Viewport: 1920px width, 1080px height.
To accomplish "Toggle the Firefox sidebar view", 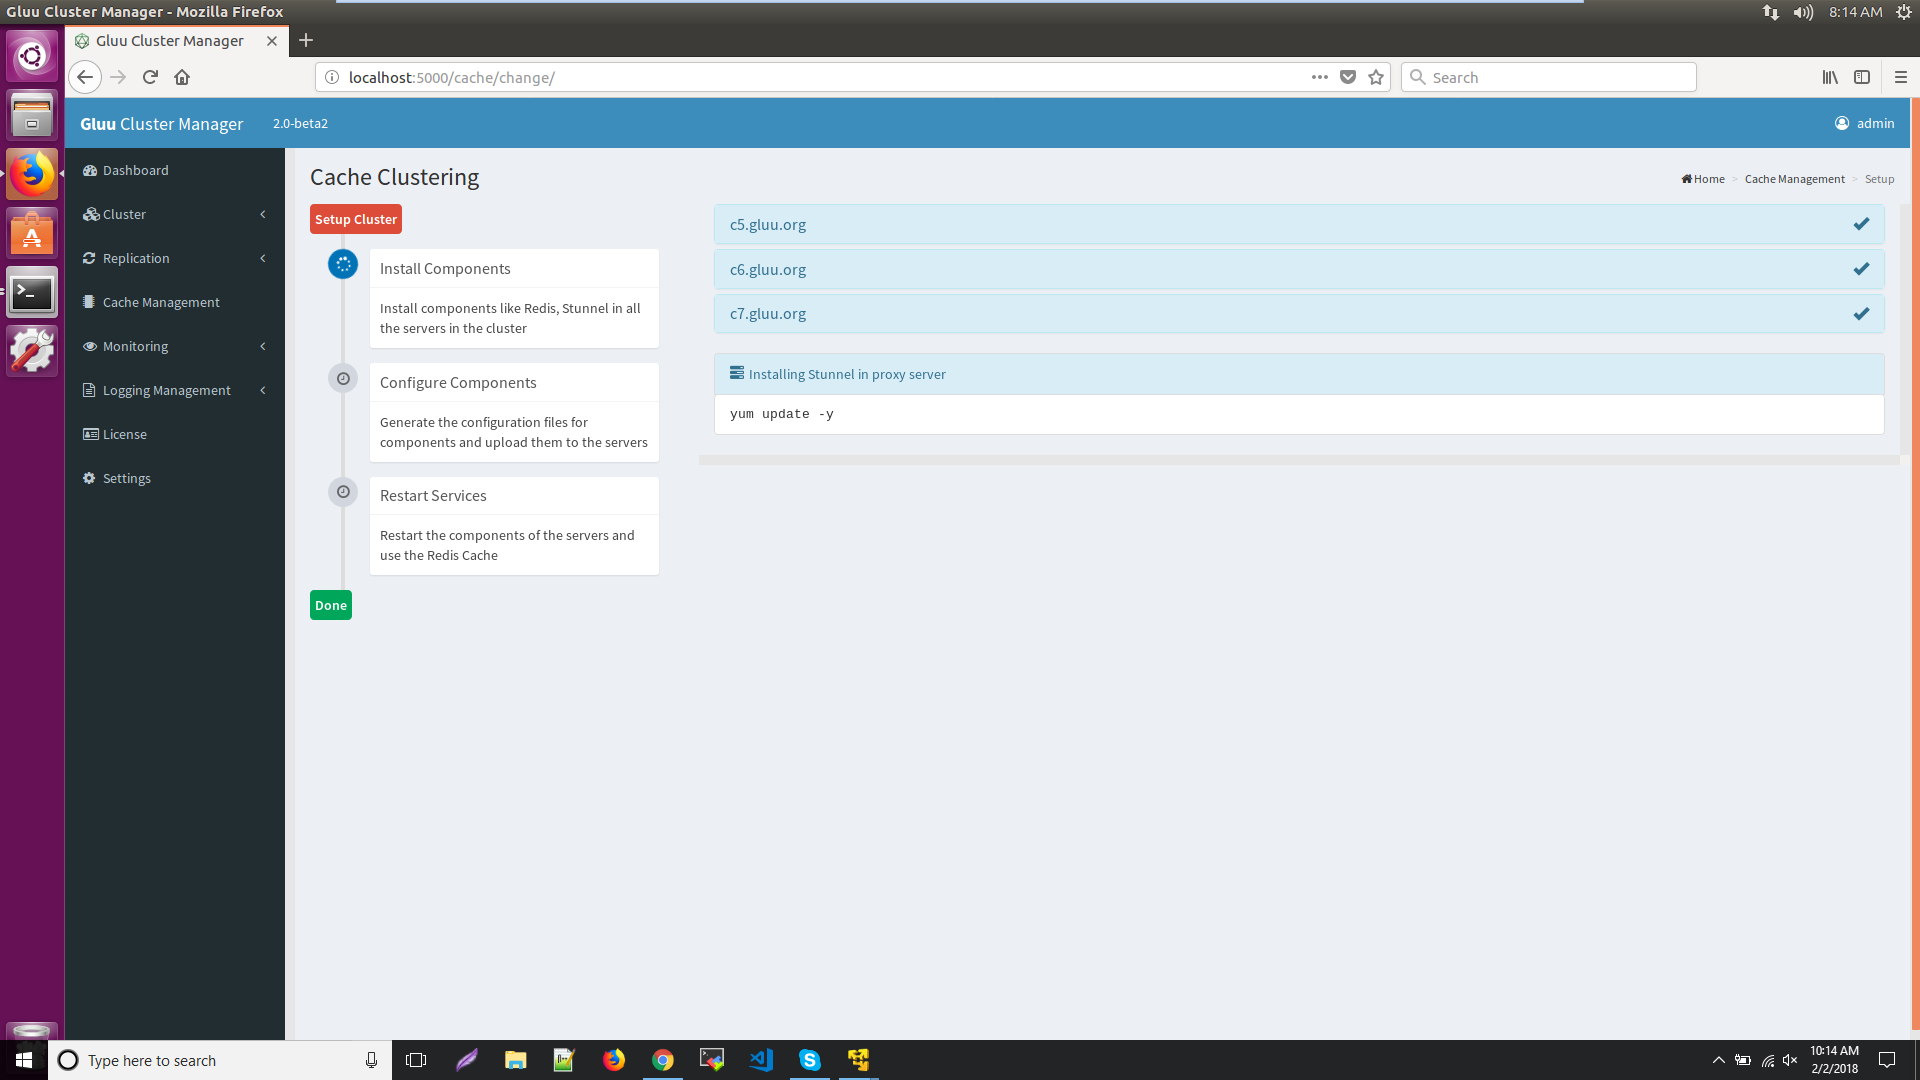I will (x=1862, y=77).
